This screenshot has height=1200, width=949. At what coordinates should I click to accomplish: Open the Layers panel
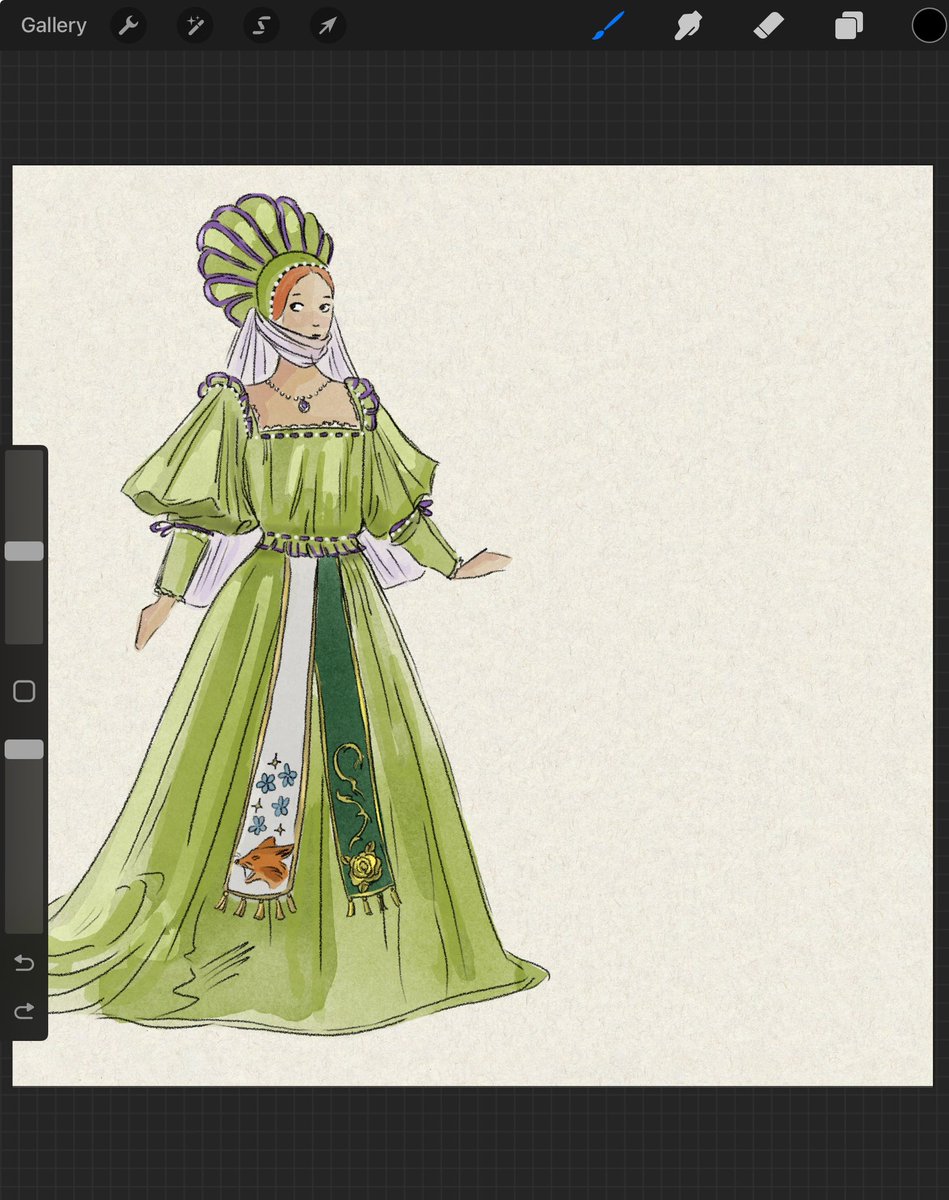click(x=849, y=25)
